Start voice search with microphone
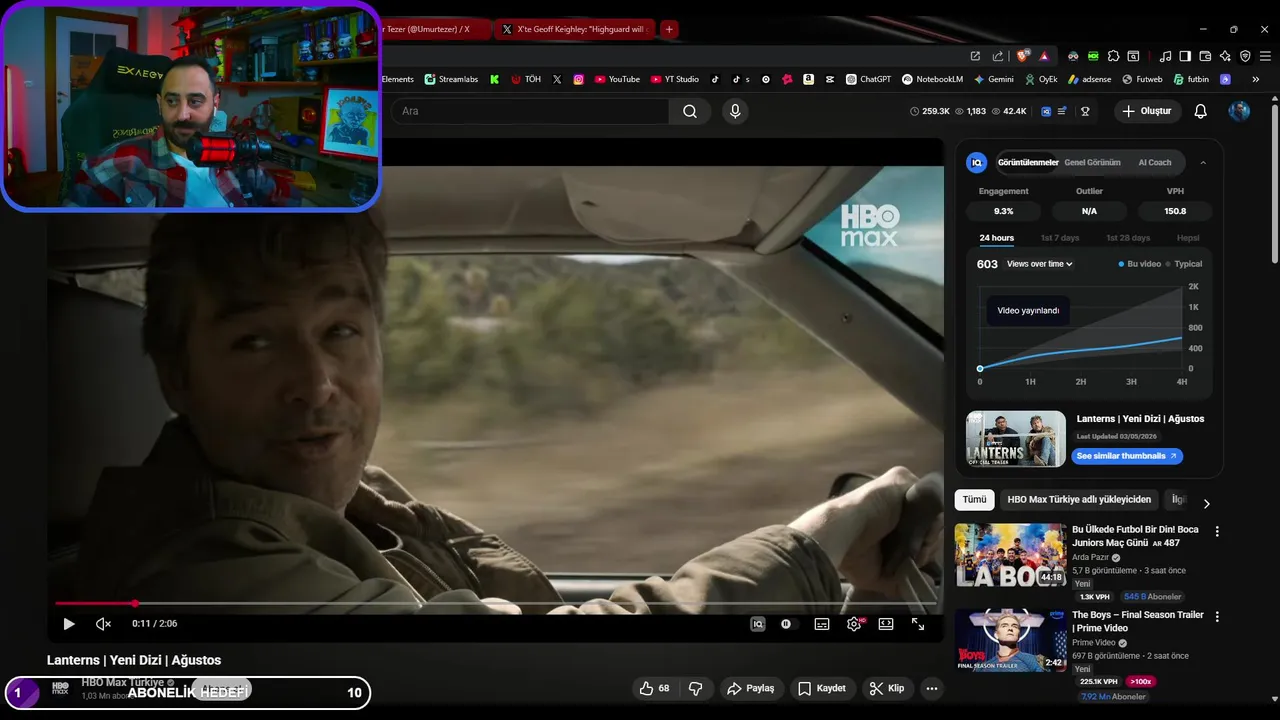 click(x=735, y=111)
